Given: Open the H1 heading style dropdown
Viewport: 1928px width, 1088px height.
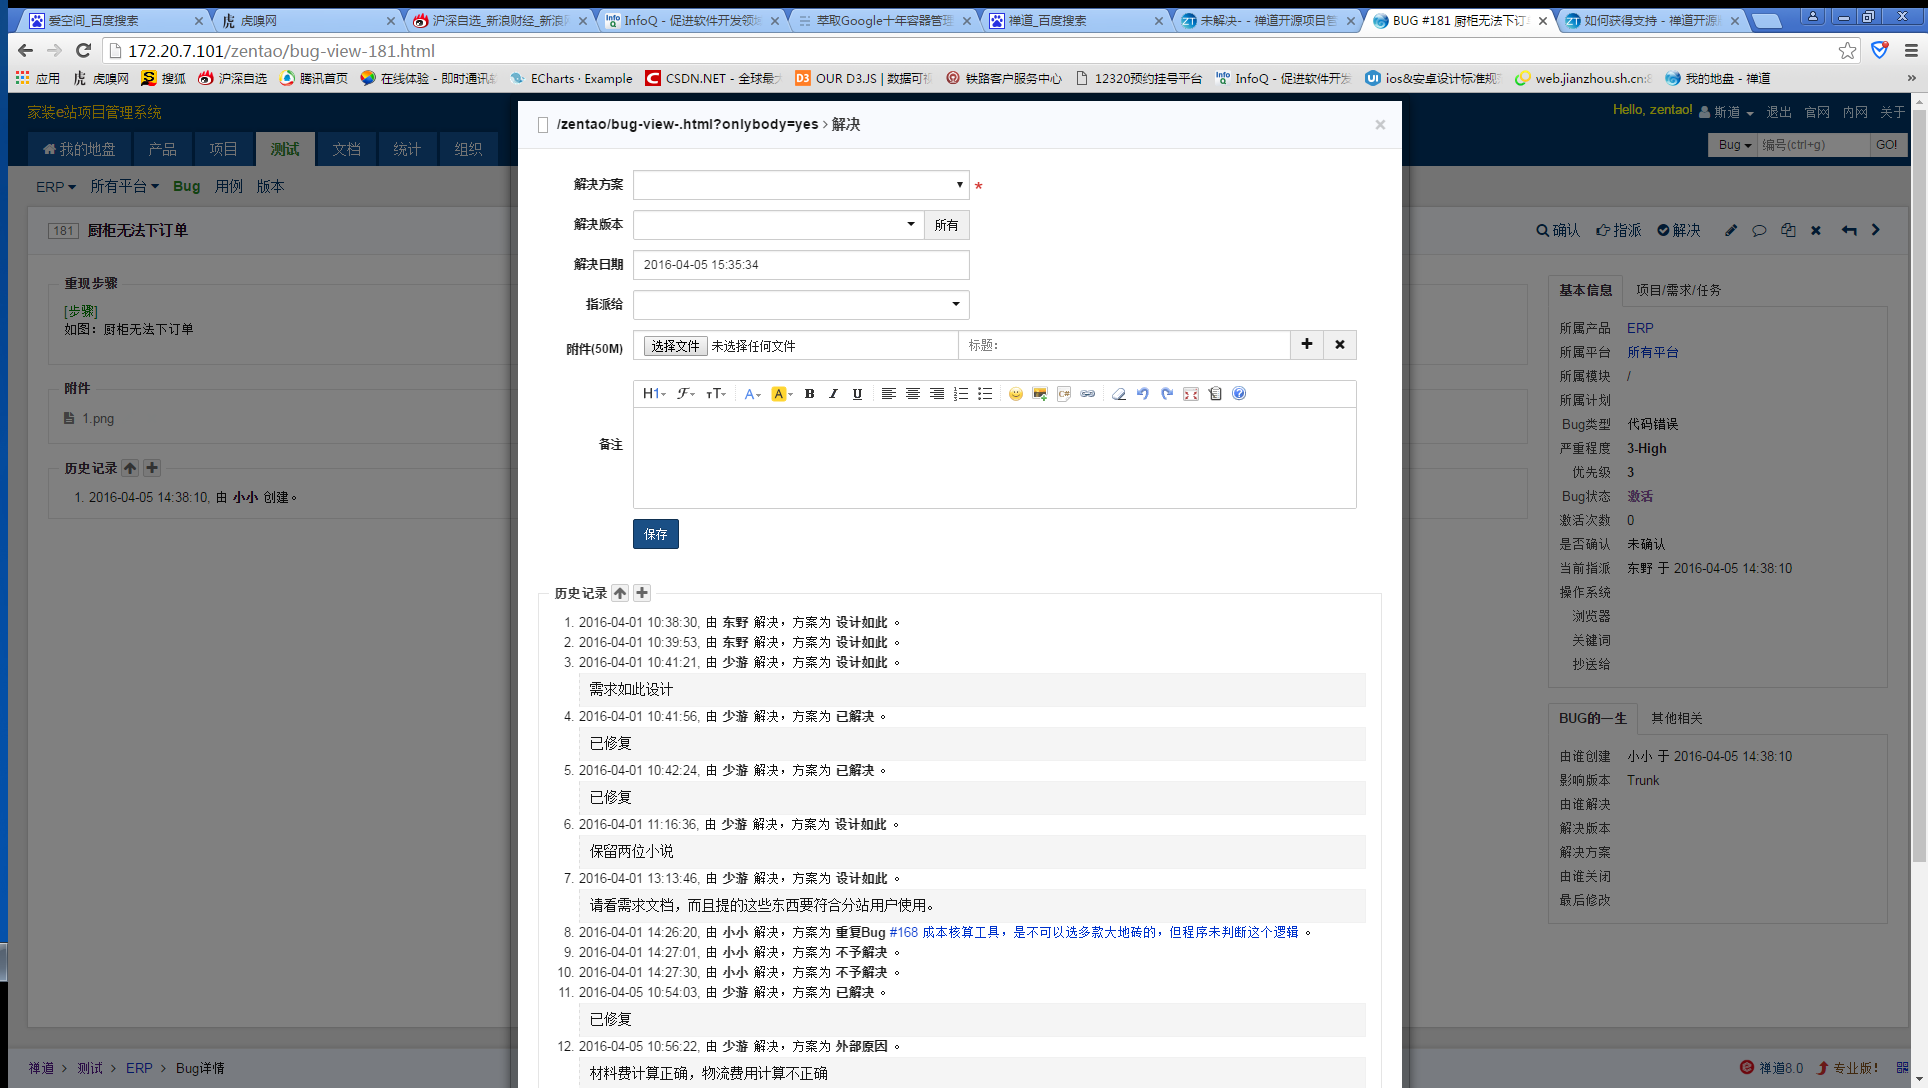Looking at the screenshot, I should click(x=654, y=394).
